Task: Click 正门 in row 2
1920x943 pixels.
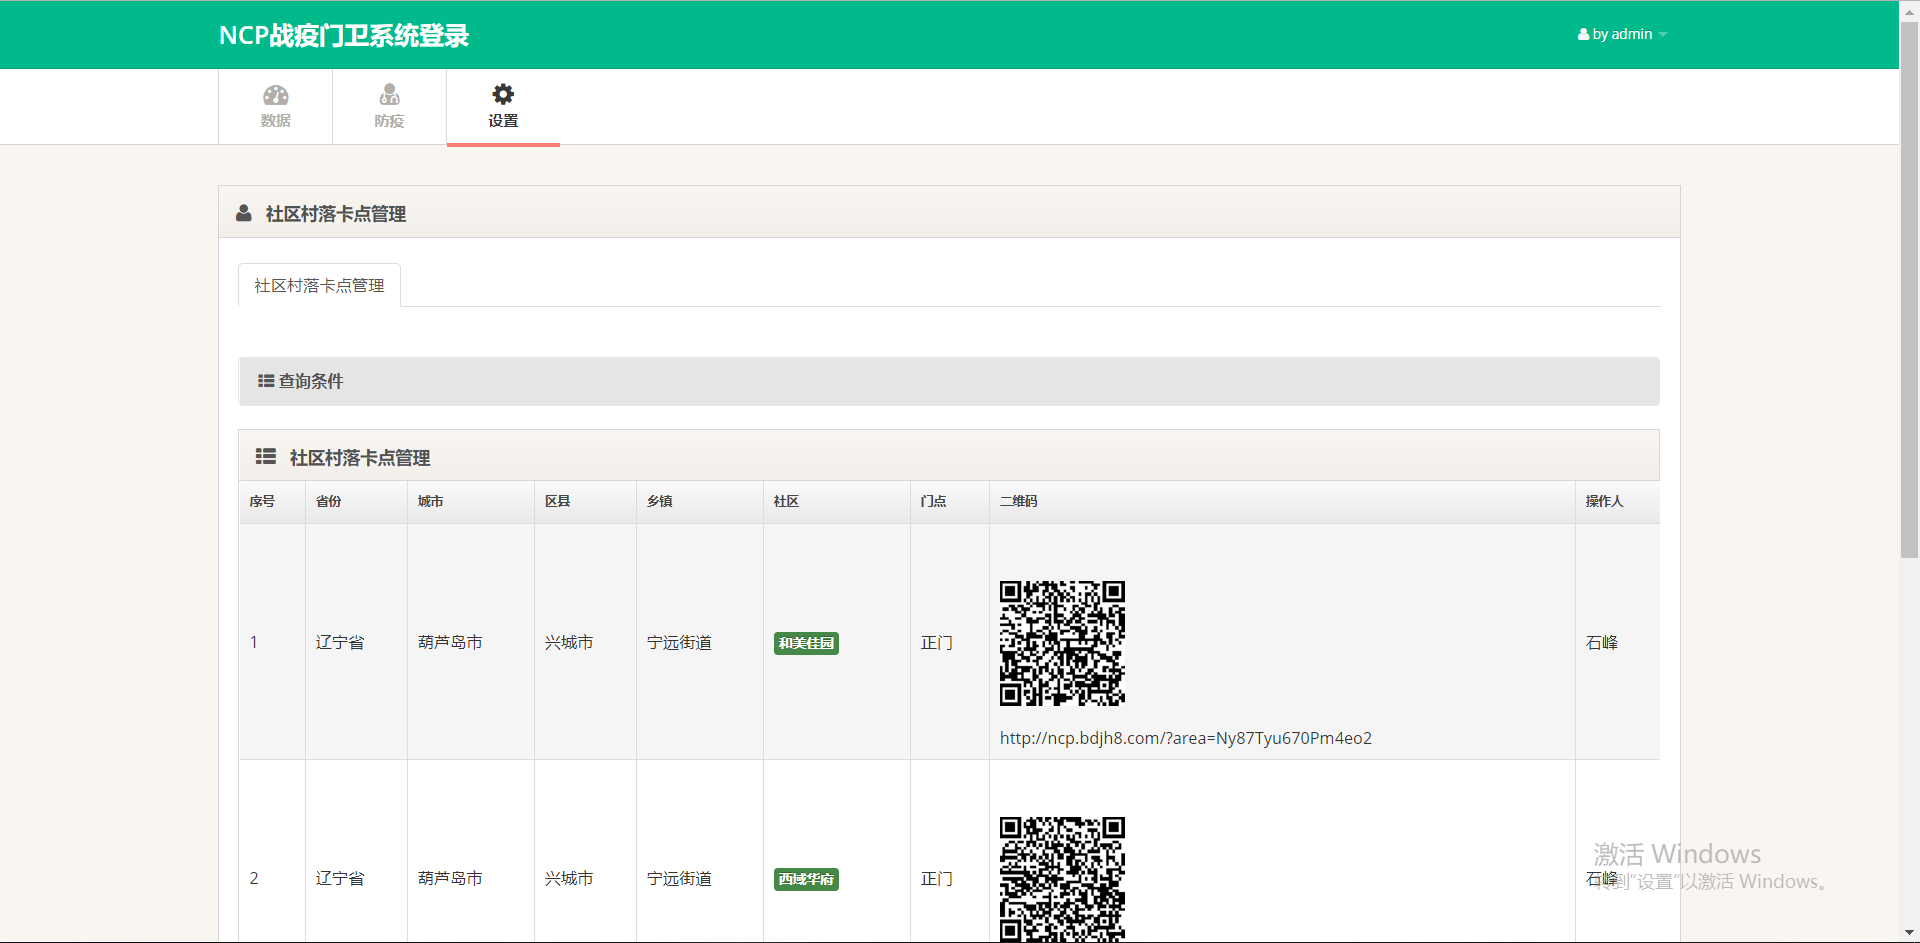Action: pyautogui.click(x=937, y=878)
